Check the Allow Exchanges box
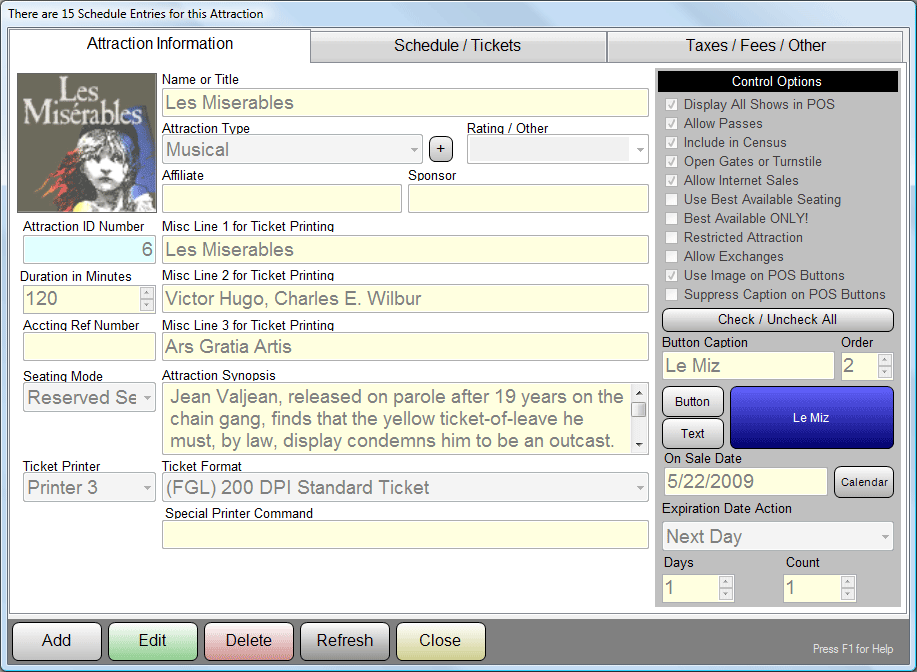 click(671, 257)
